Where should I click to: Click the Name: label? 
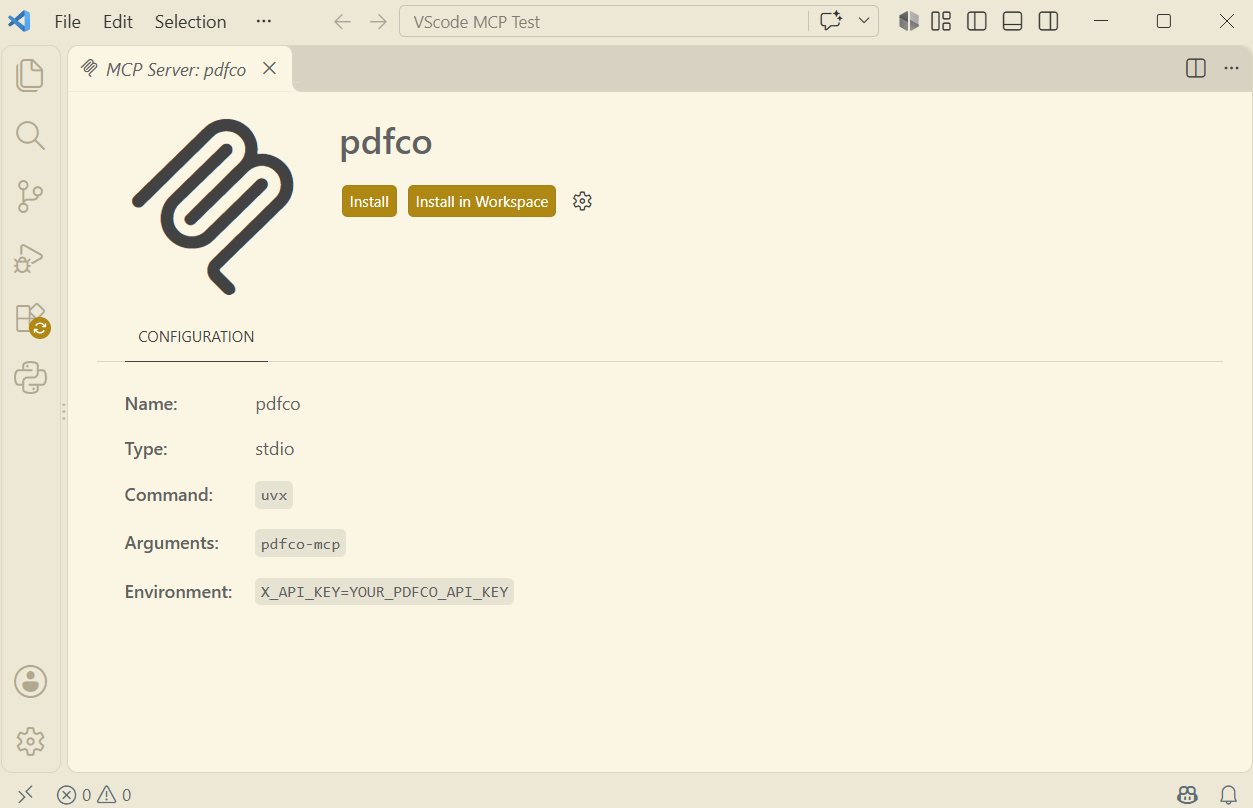click(x=151, y=404)
